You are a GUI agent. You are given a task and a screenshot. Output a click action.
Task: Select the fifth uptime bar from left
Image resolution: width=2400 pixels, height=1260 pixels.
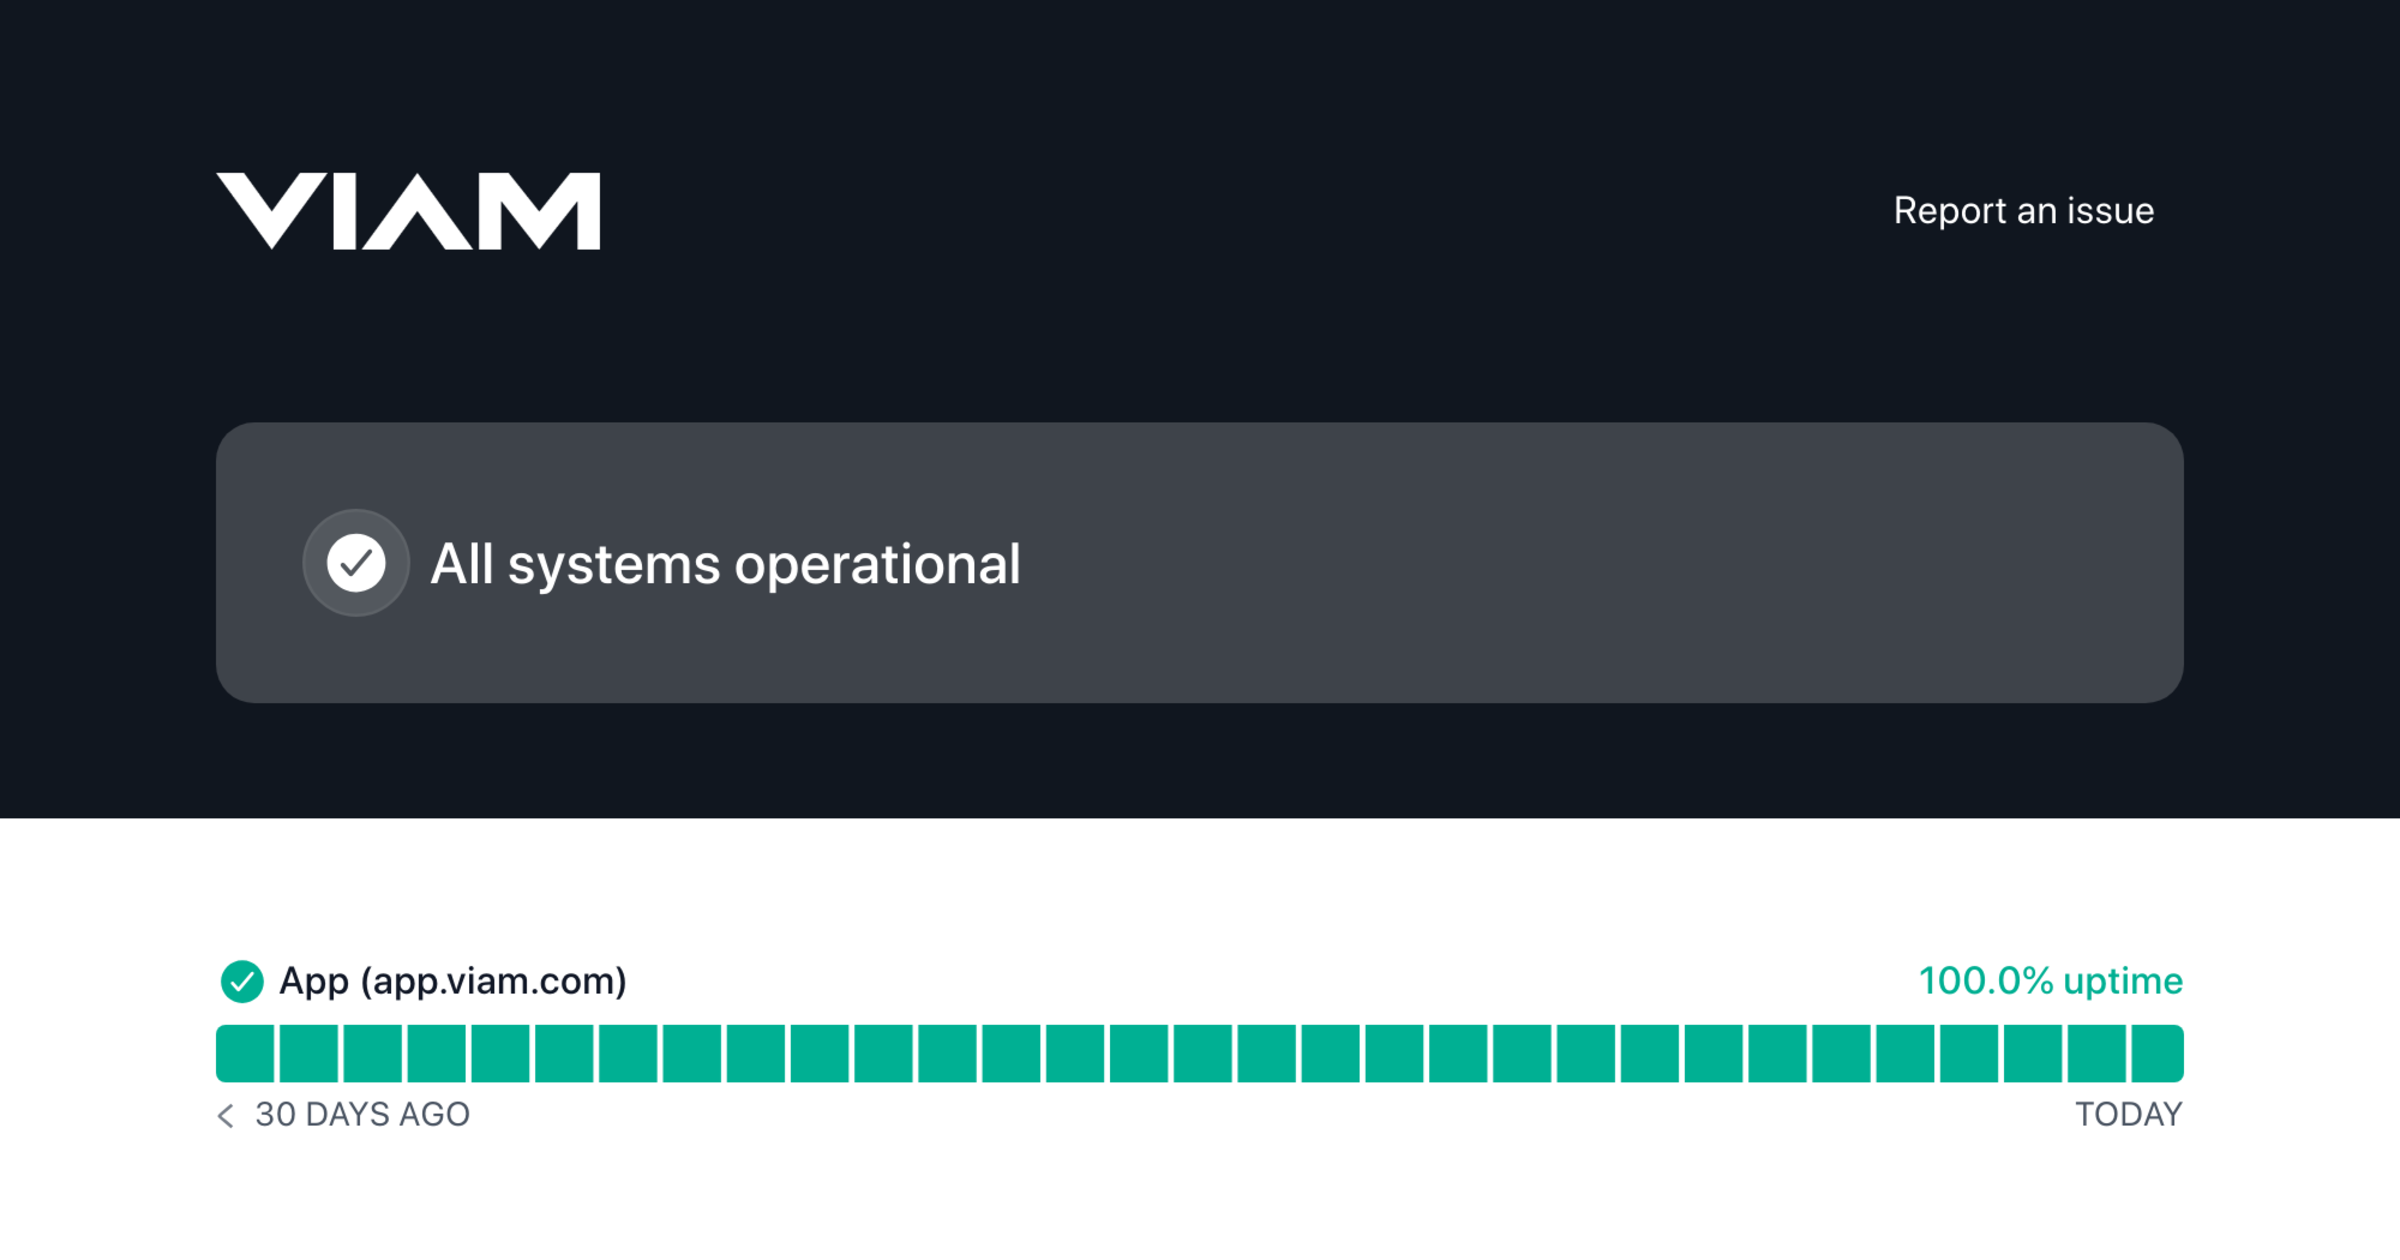pyautogui.click(x=500, y=1053)
